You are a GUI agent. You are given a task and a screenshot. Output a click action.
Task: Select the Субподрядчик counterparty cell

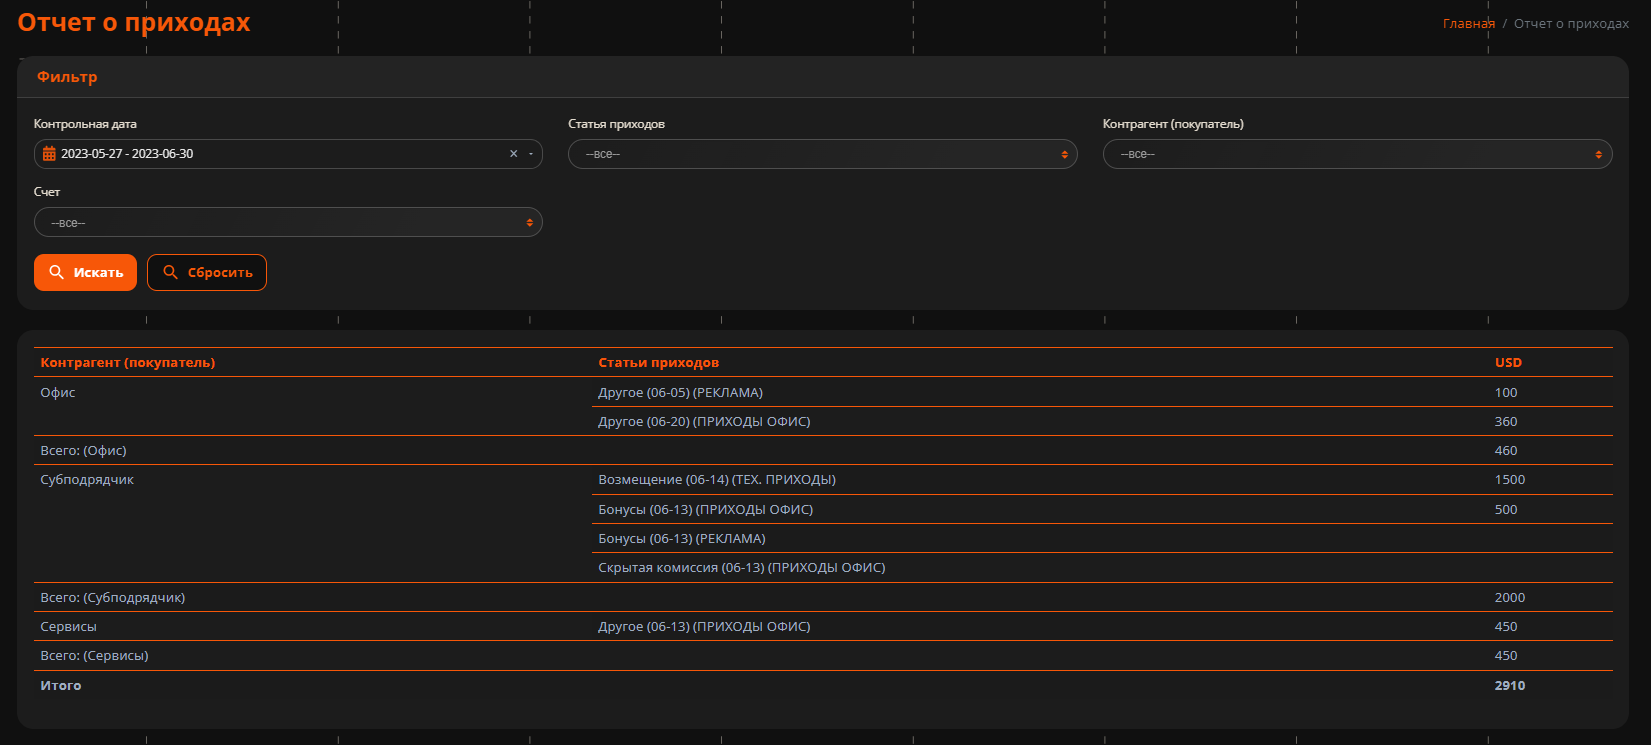point(87,479)
